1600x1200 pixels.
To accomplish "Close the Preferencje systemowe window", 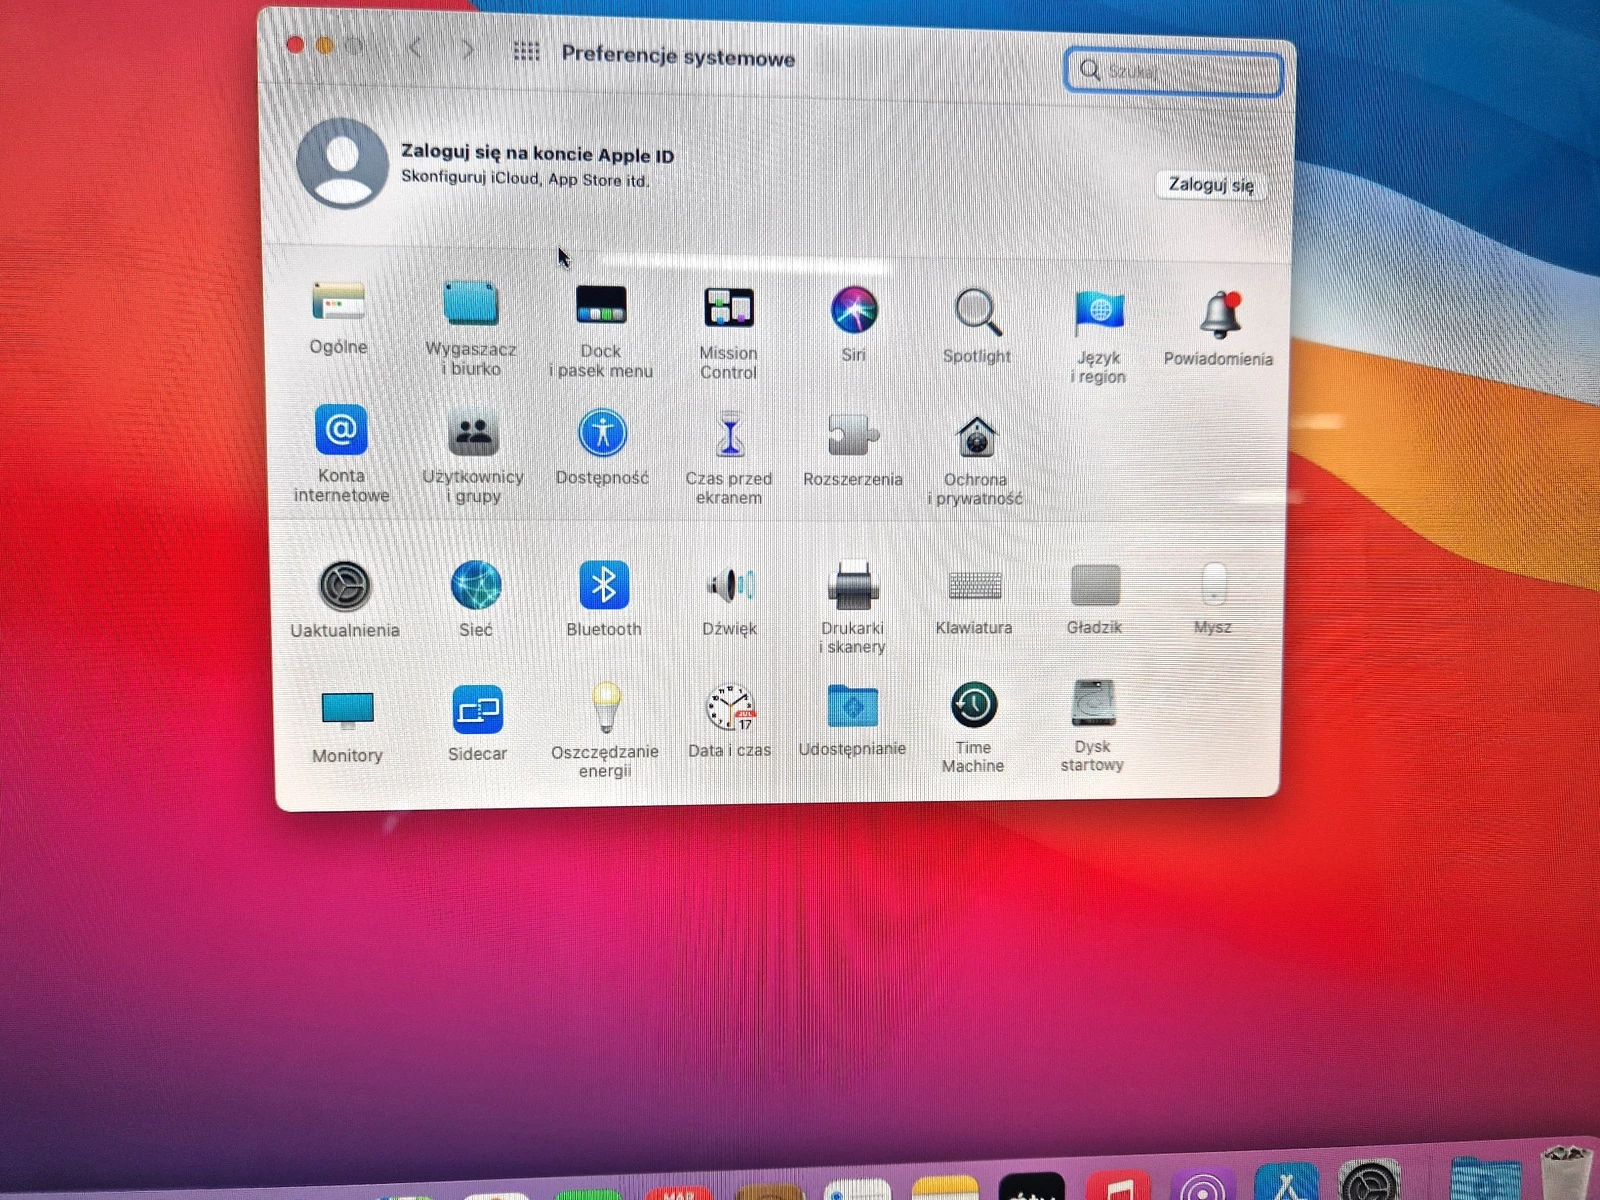I will point(295,44).
